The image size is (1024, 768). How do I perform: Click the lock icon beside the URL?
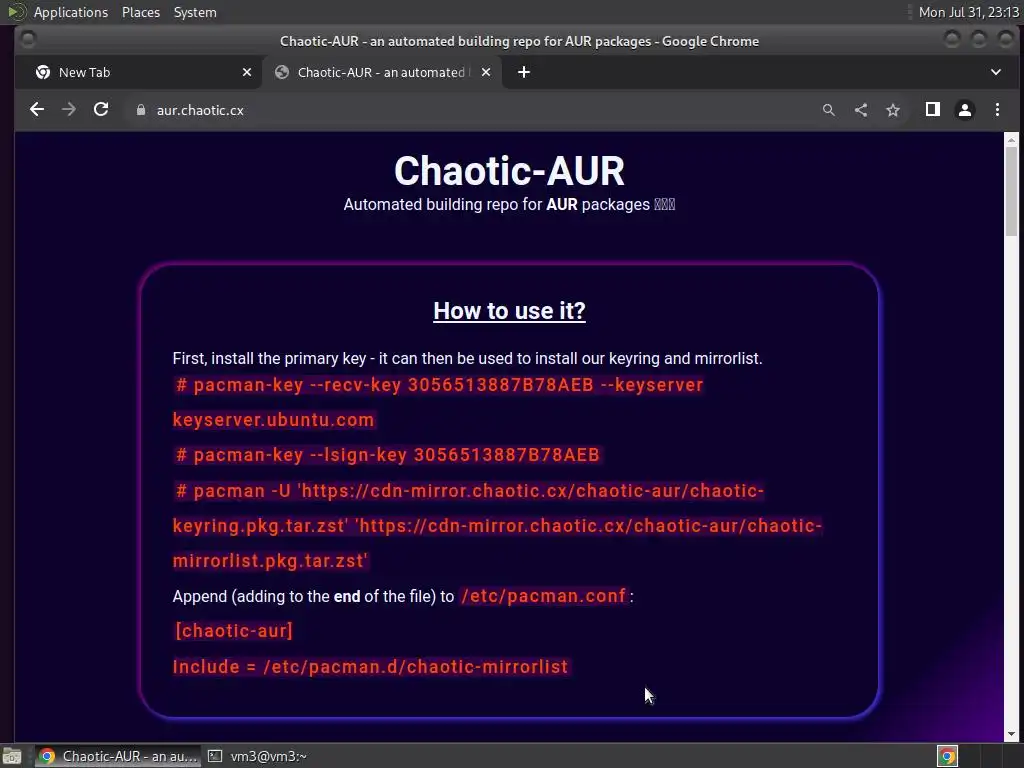[x=140, y=110]
